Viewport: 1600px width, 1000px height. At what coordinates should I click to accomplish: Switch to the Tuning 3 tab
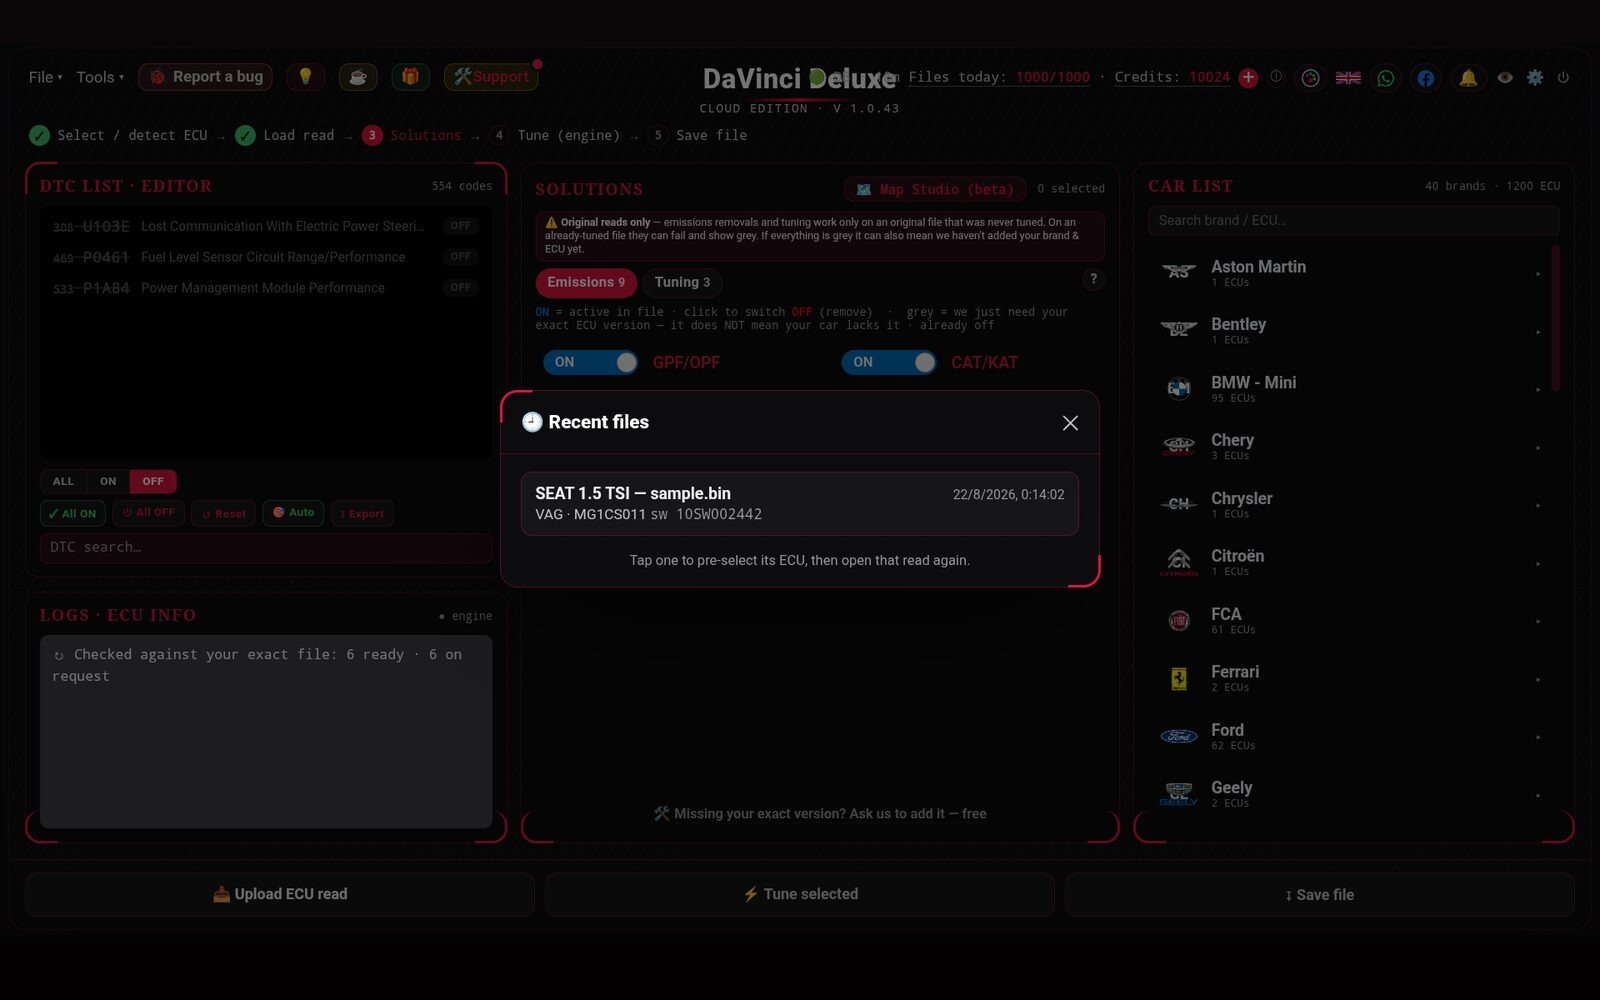[682, 282]
